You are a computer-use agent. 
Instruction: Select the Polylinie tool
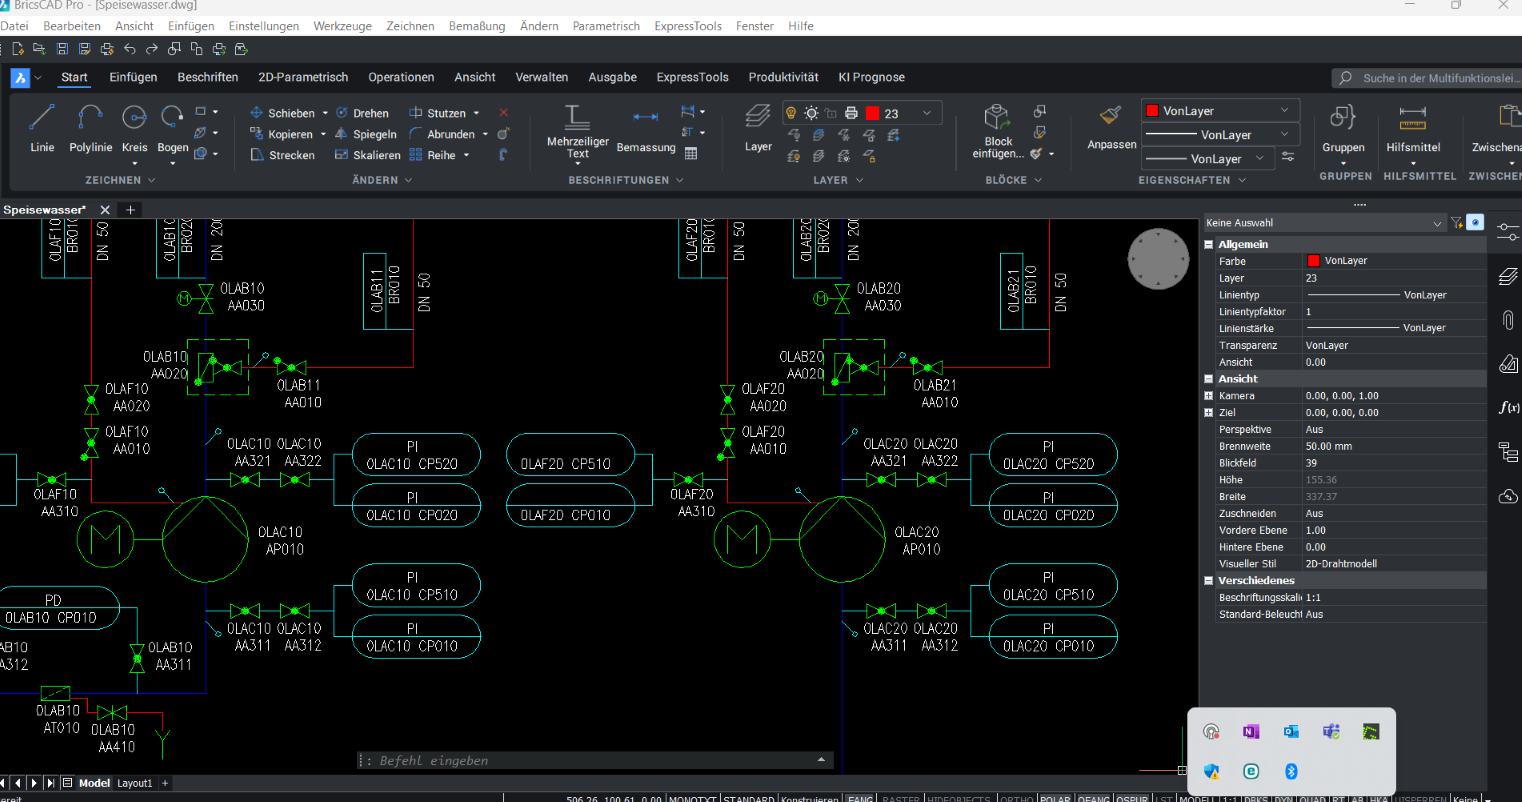(90, 128)
